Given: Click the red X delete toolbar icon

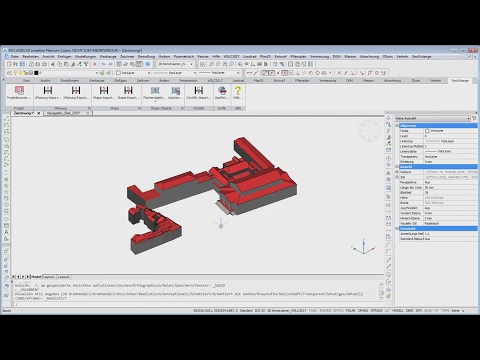Looking at the screenshot, I should [x=95, y=64].
